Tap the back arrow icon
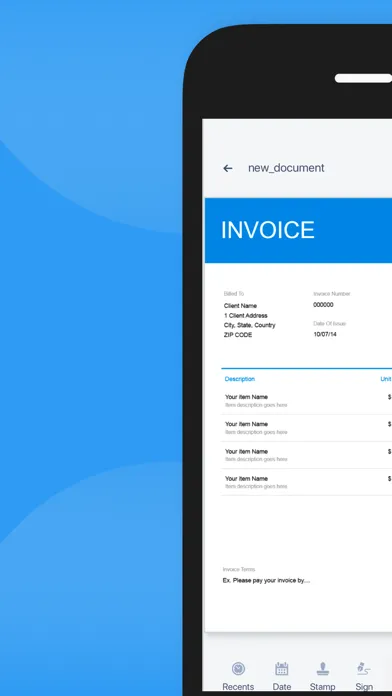392x696 pixels. tap(228, 168)
